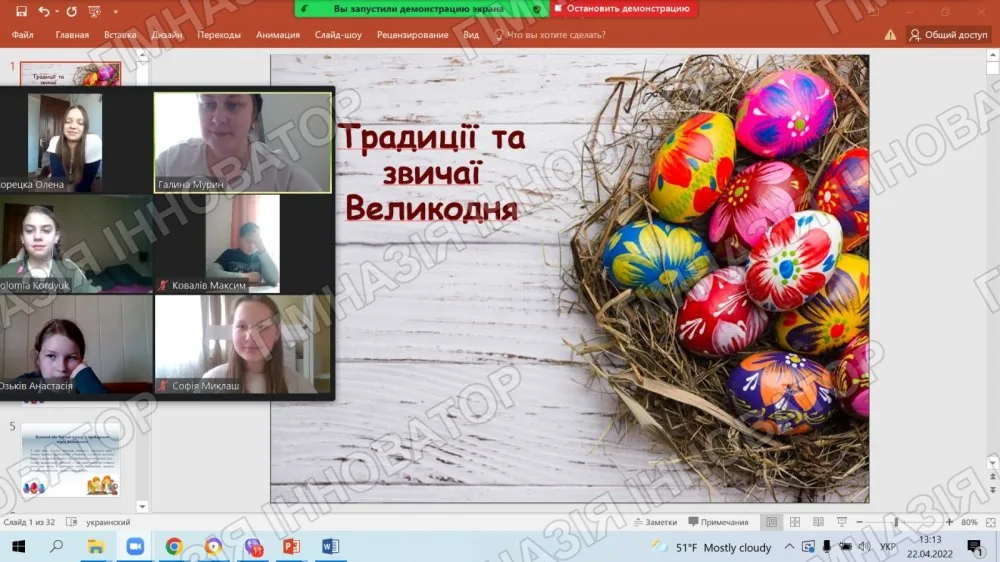Click the Undo arrow icon

coord(43,11)
